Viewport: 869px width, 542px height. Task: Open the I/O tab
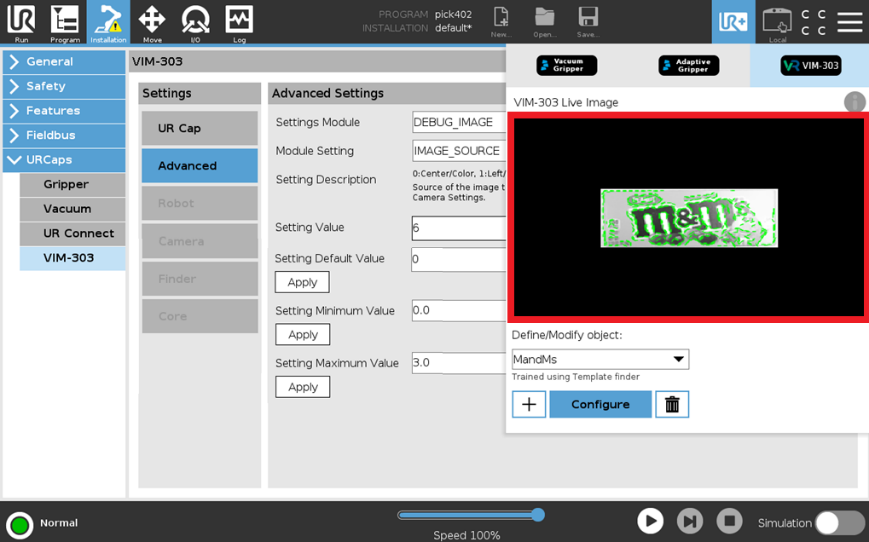195,22
